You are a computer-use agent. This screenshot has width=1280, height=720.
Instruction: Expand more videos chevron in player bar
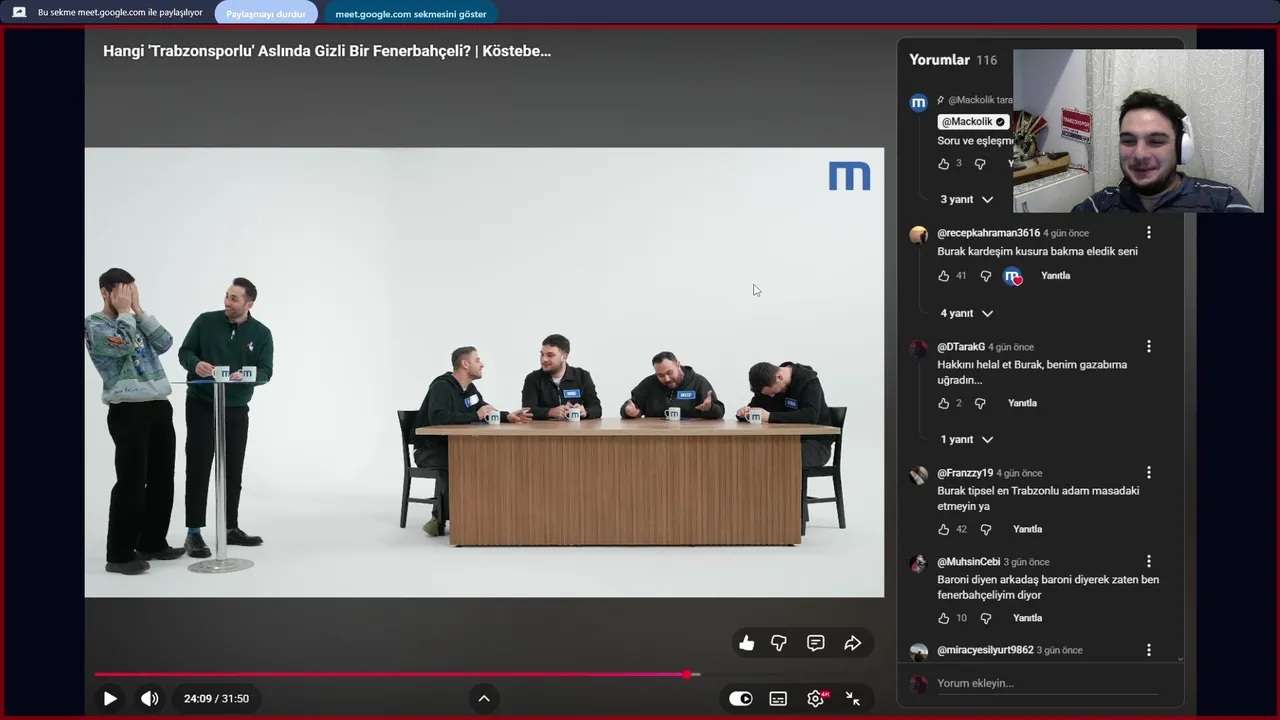(484, 699)
